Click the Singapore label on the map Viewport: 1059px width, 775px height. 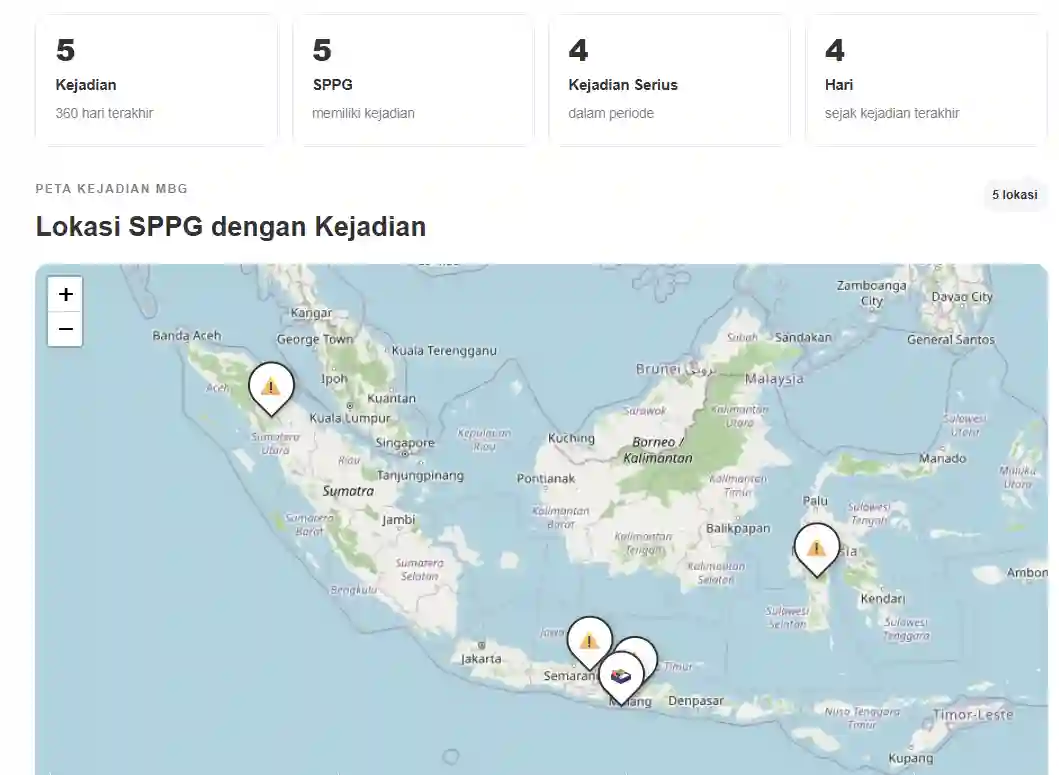[x=405, y=443]
